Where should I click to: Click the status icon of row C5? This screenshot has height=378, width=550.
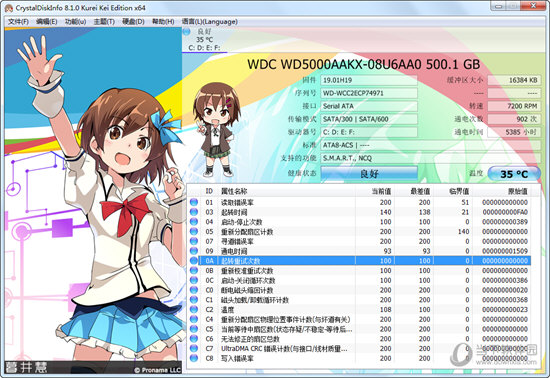pyautogui.click(x=194, y=329)
